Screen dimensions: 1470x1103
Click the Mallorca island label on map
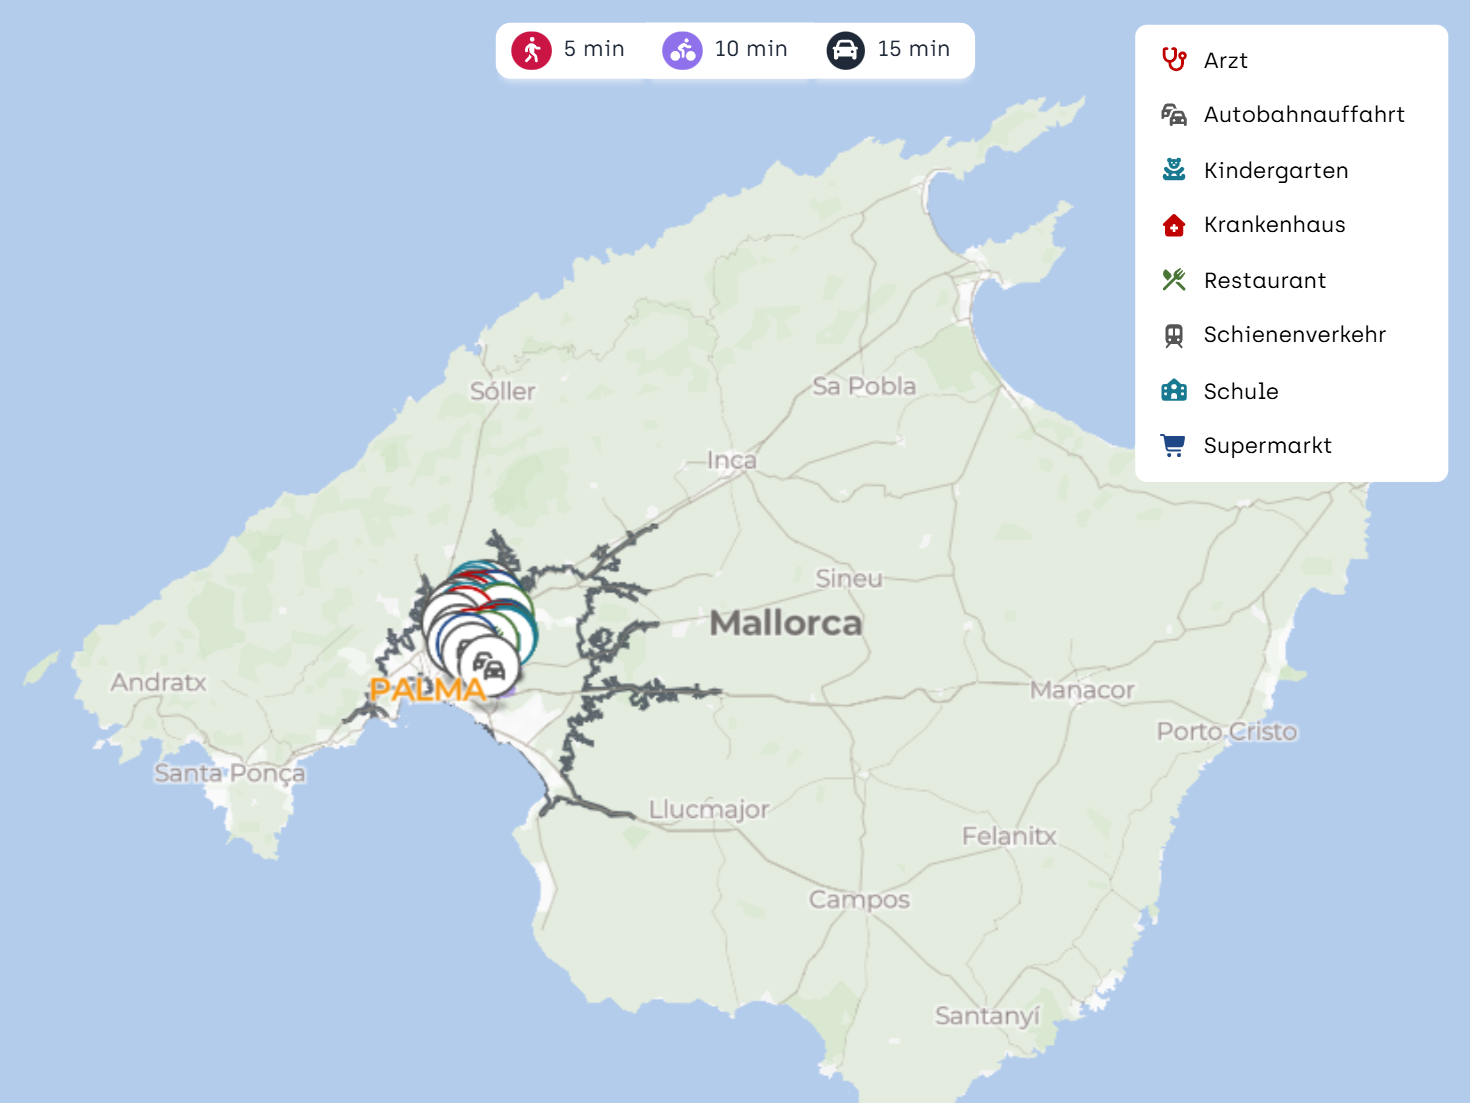[x=785, y=623]
